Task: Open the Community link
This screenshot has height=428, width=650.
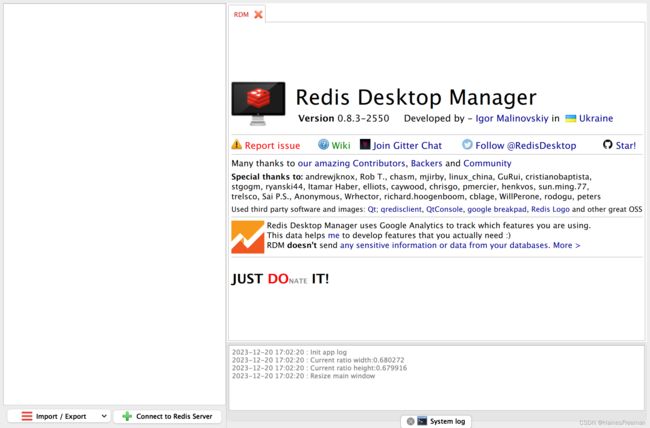Action: click(x=487, y=163)
